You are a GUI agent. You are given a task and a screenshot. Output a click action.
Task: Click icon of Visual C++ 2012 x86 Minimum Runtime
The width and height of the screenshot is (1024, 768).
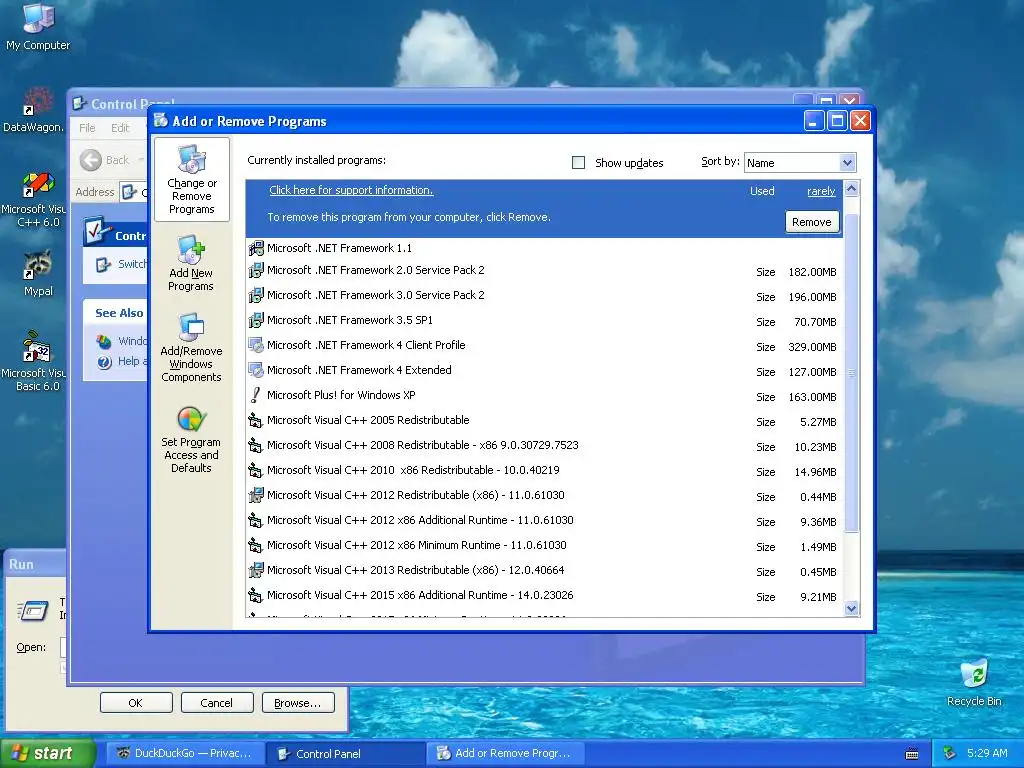coord(256,545)
